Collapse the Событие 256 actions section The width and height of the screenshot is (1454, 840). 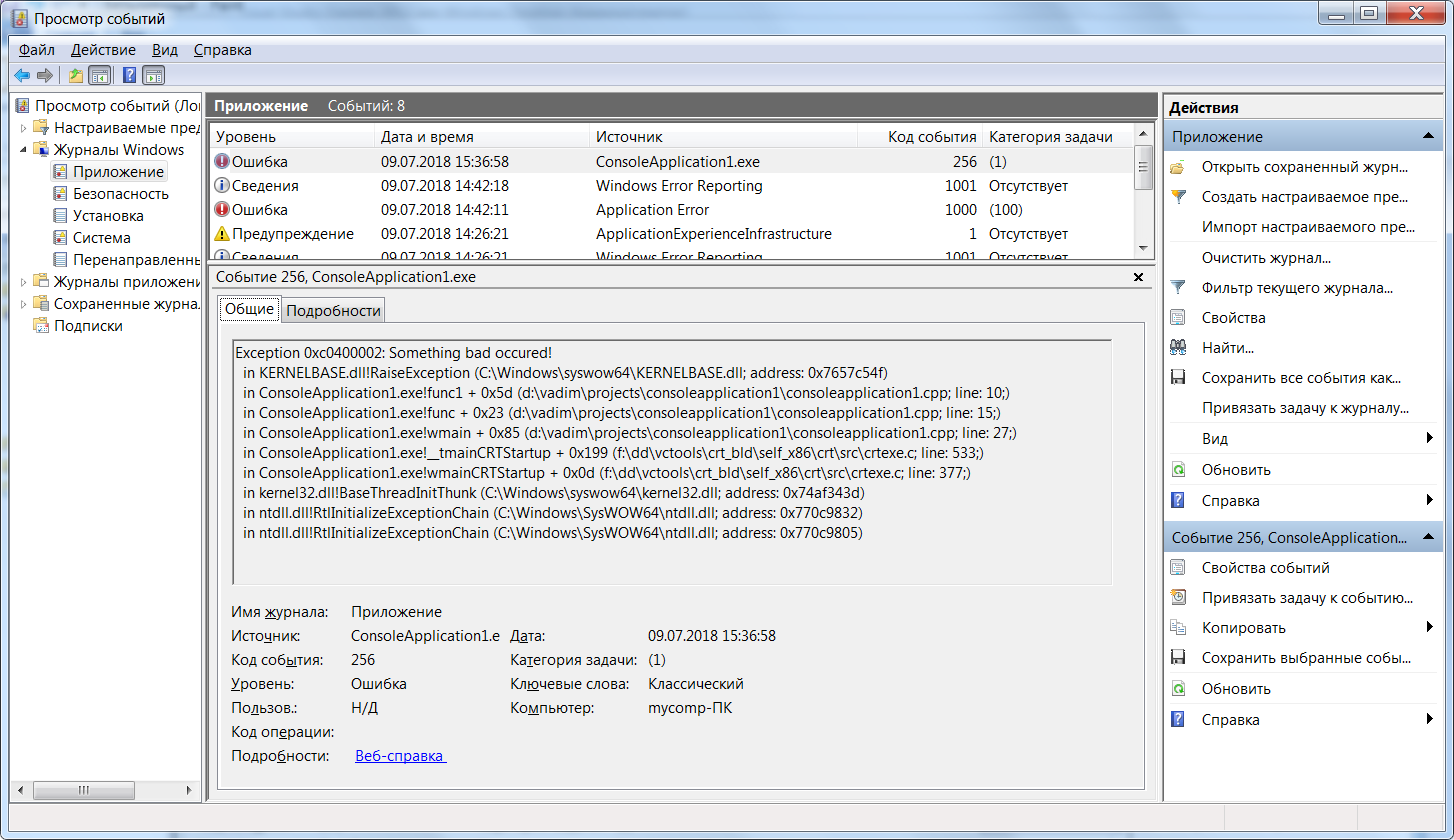[1428, 538]
